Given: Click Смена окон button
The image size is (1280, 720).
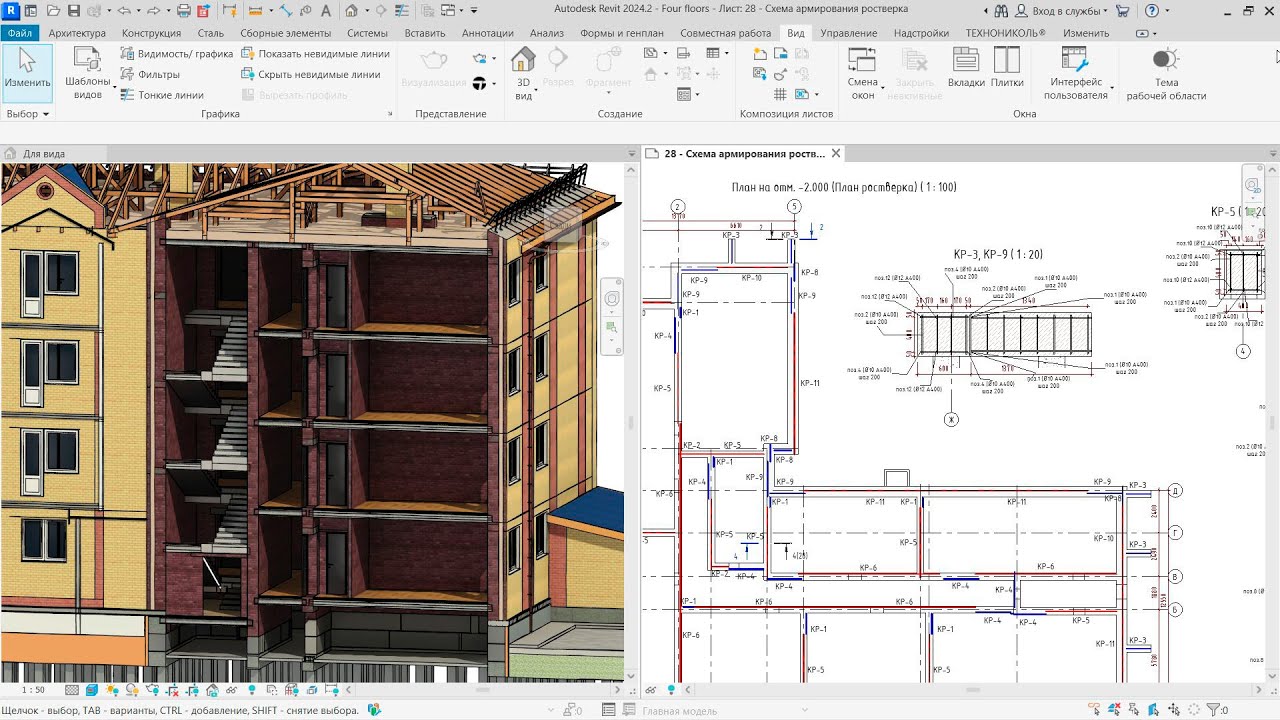Looking at the screenshot, I should pyautogui.click(x=862, y=74).
